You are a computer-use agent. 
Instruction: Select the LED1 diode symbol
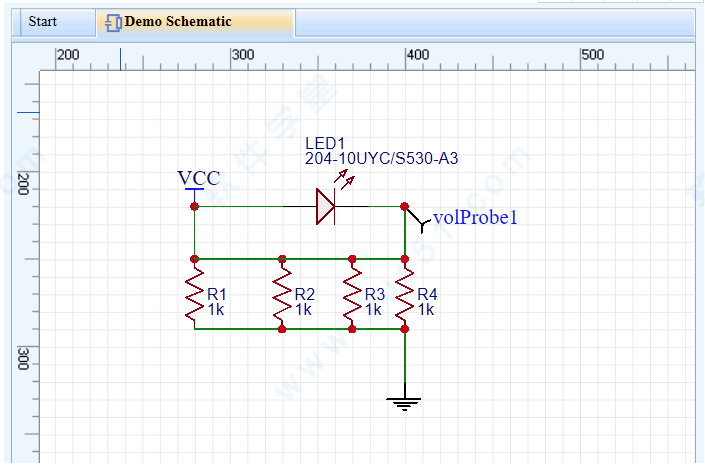click(325, 206)
